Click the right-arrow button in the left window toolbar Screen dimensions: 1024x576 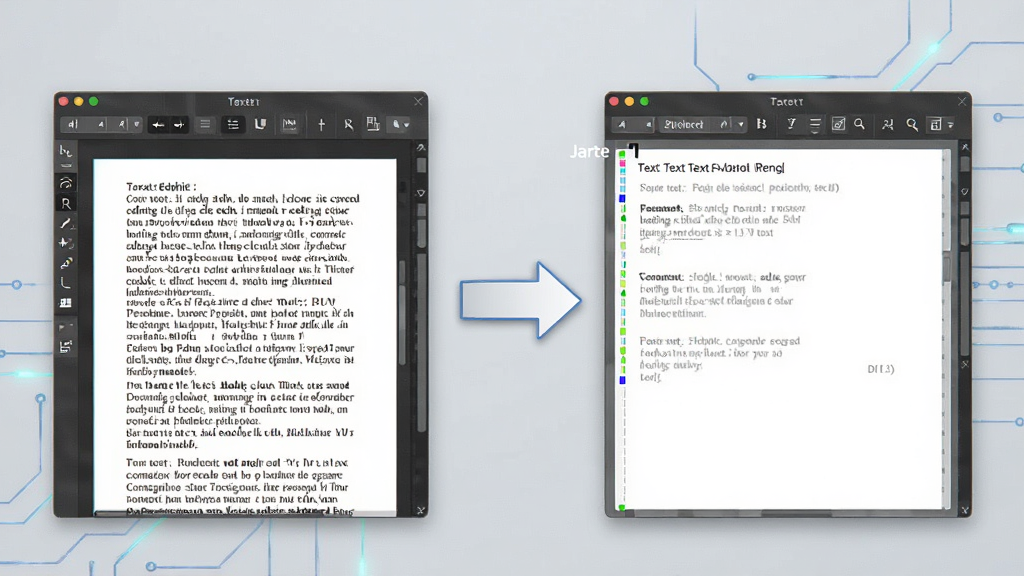(179, 125)
